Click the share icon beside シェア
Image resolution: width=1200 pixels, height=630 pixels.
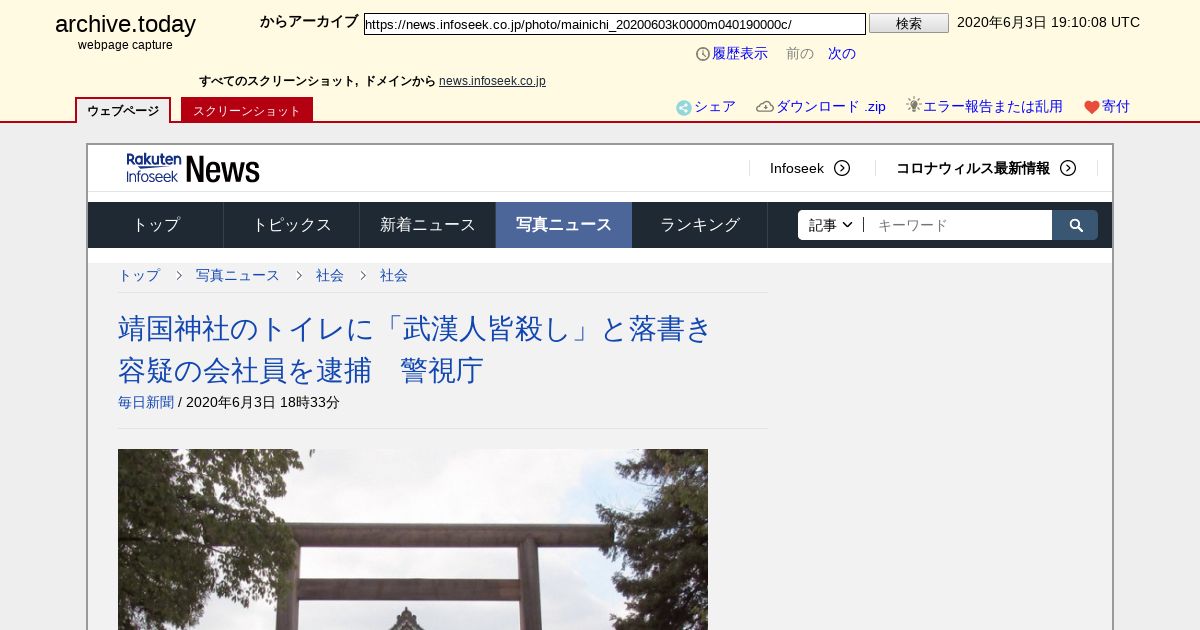coord(684,107)
